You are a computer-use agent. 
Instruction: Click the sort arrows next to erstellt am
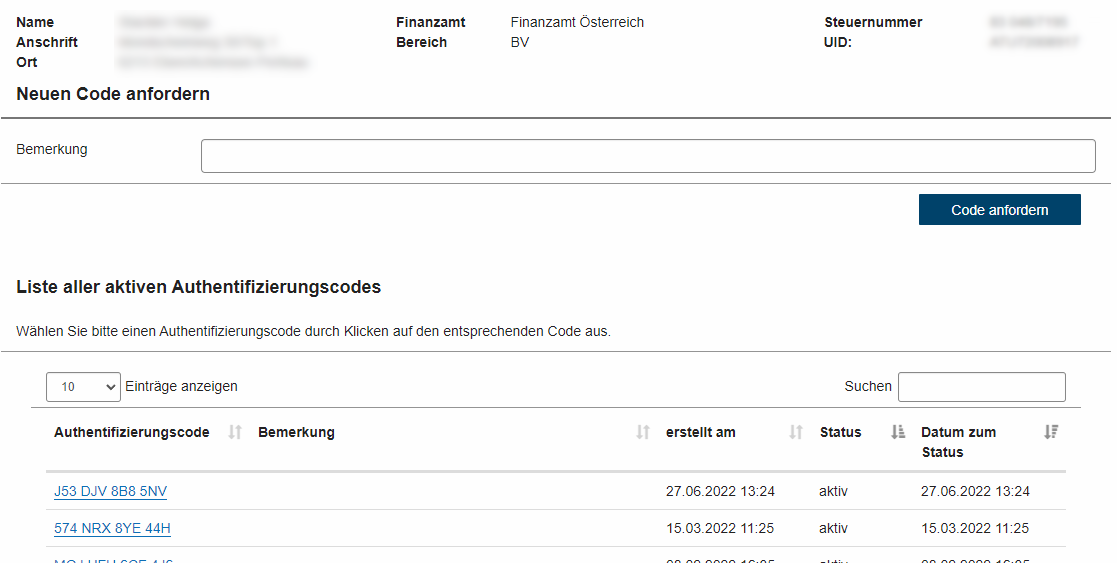(796, 432)
